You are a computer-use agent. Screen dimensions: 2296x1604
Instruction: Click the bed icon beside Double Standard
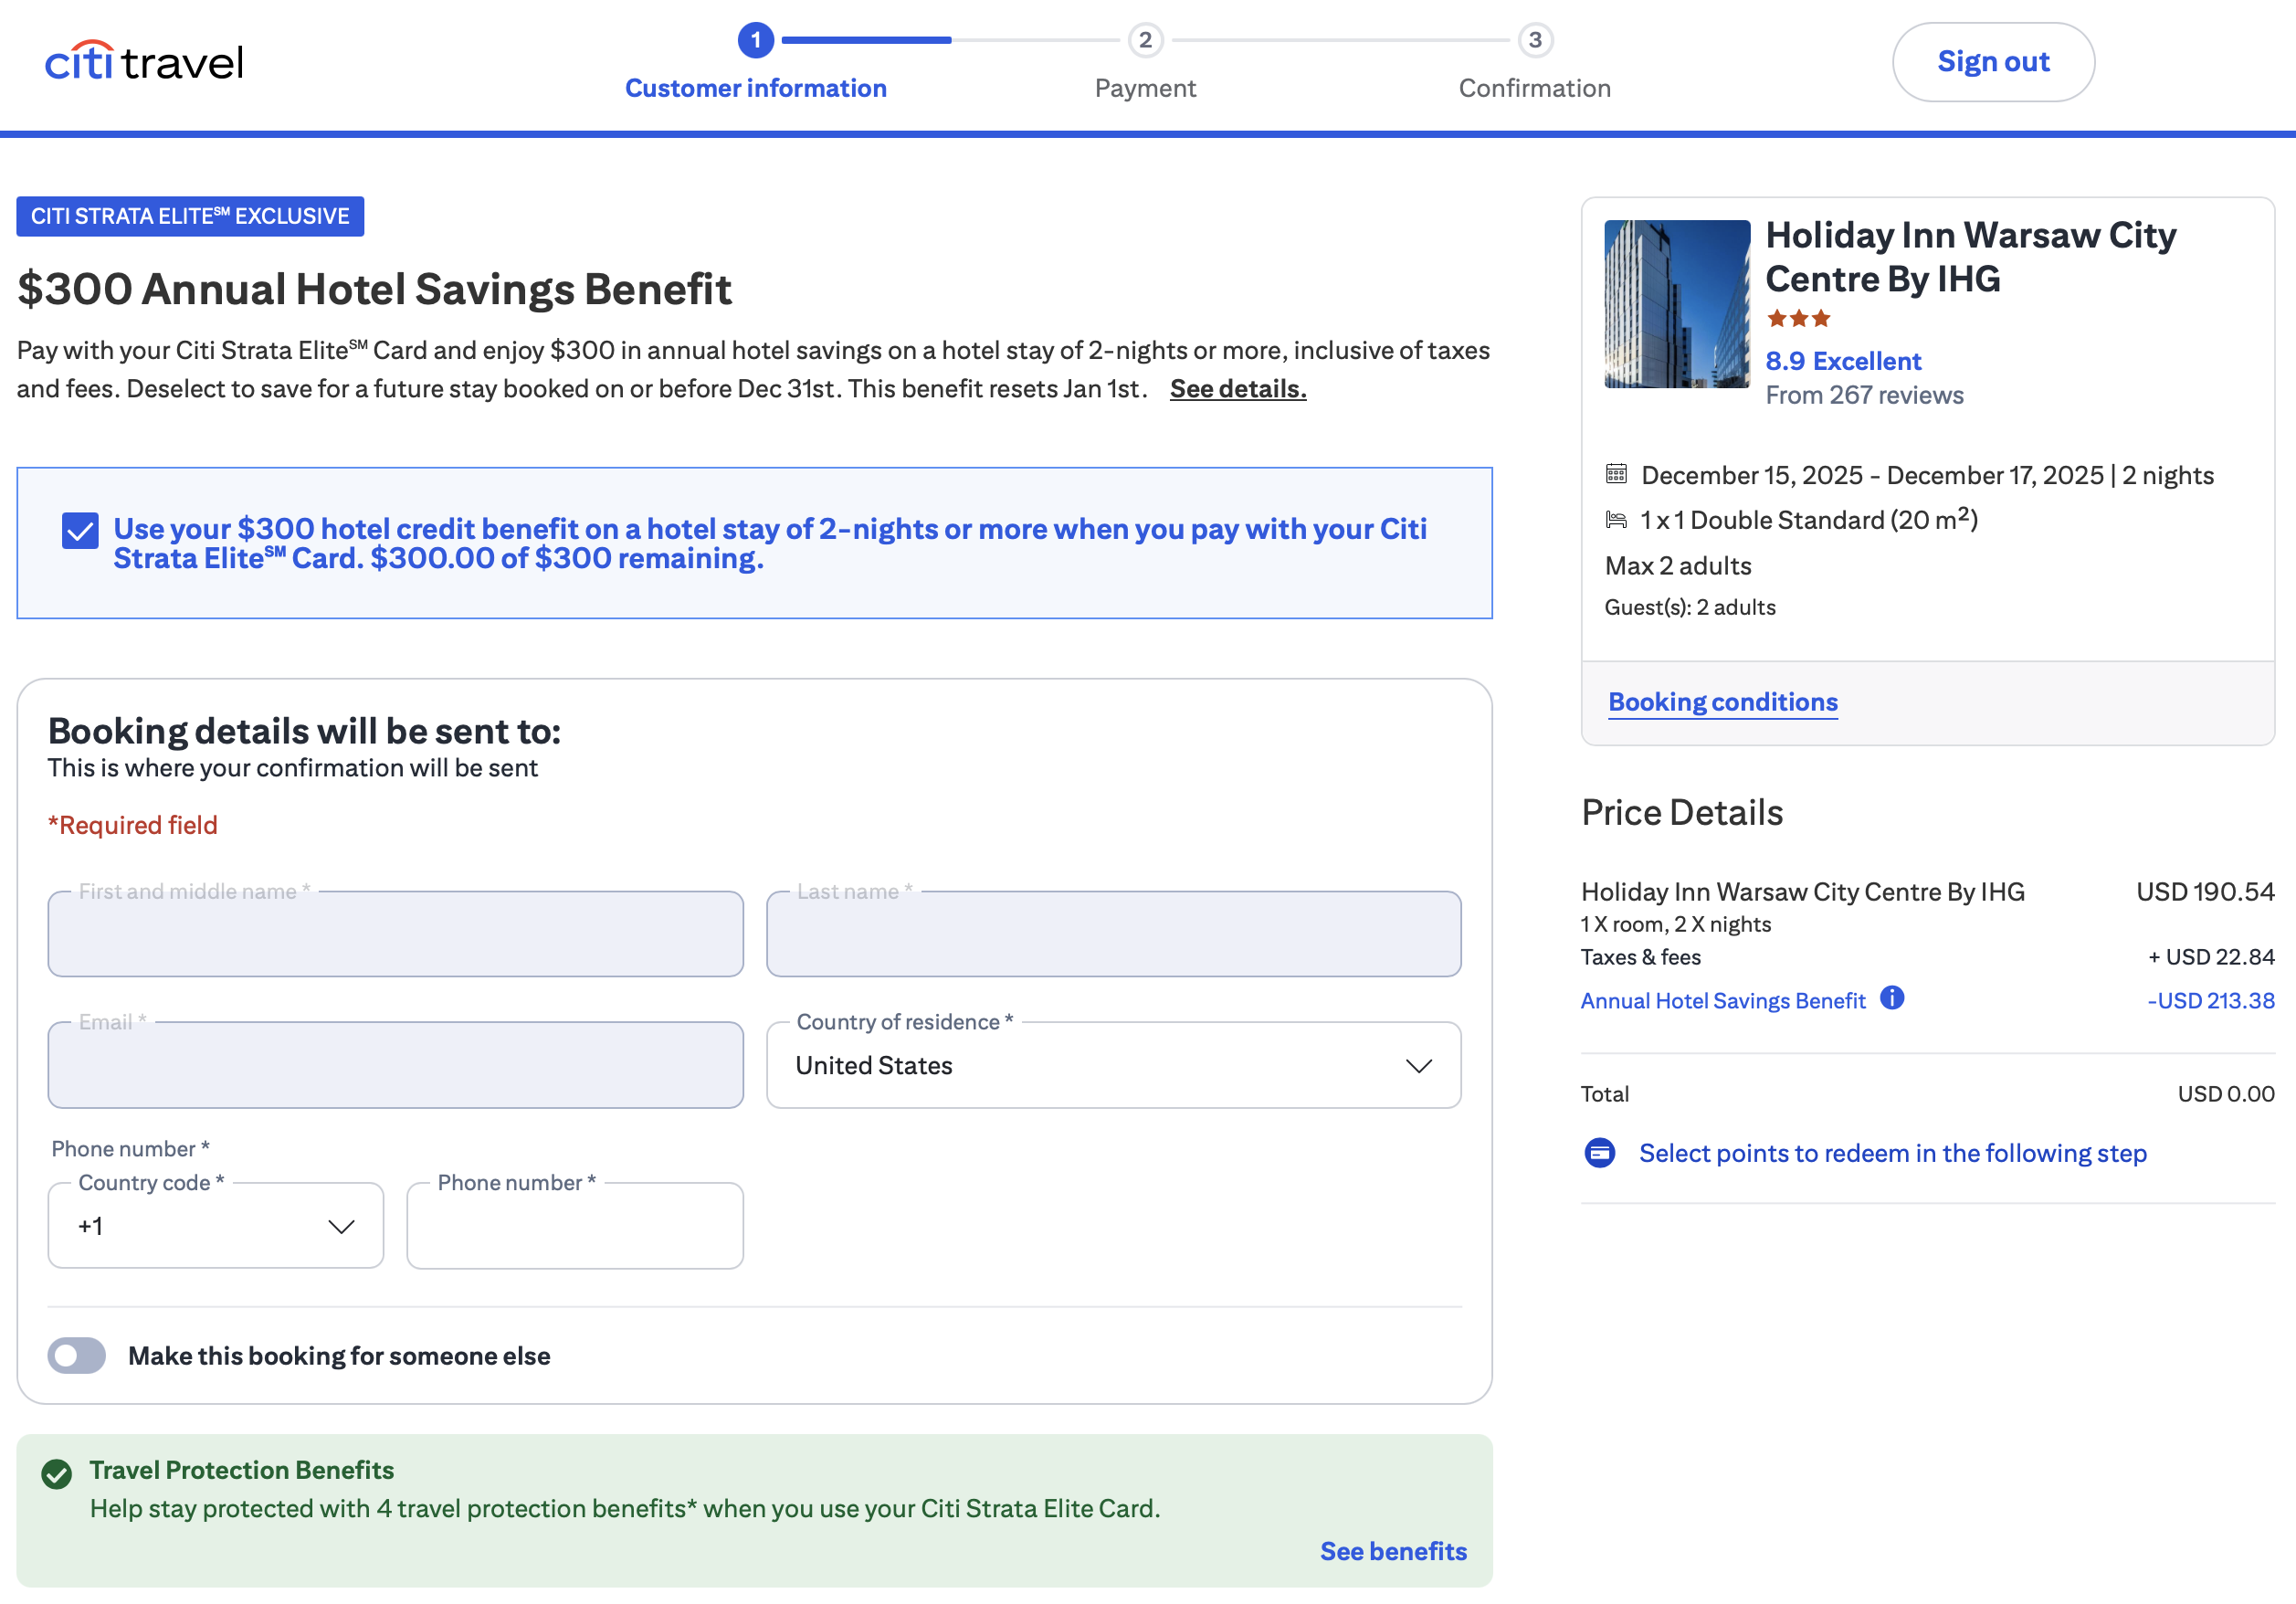click(x=1616, y=520)
